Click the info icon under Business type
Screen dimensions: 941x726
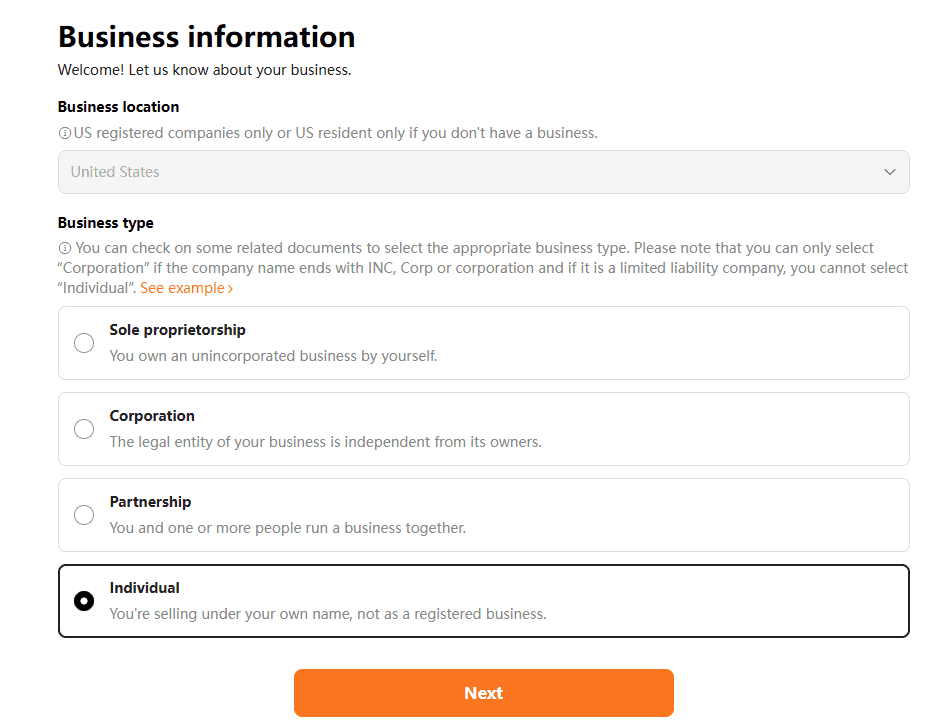65,248
